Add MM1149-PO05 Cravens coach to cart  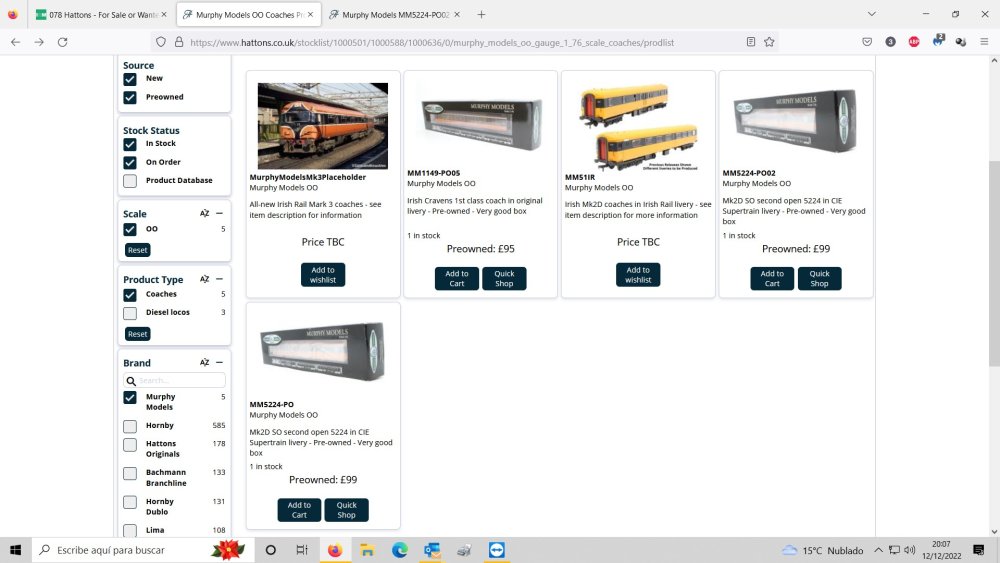456,279
